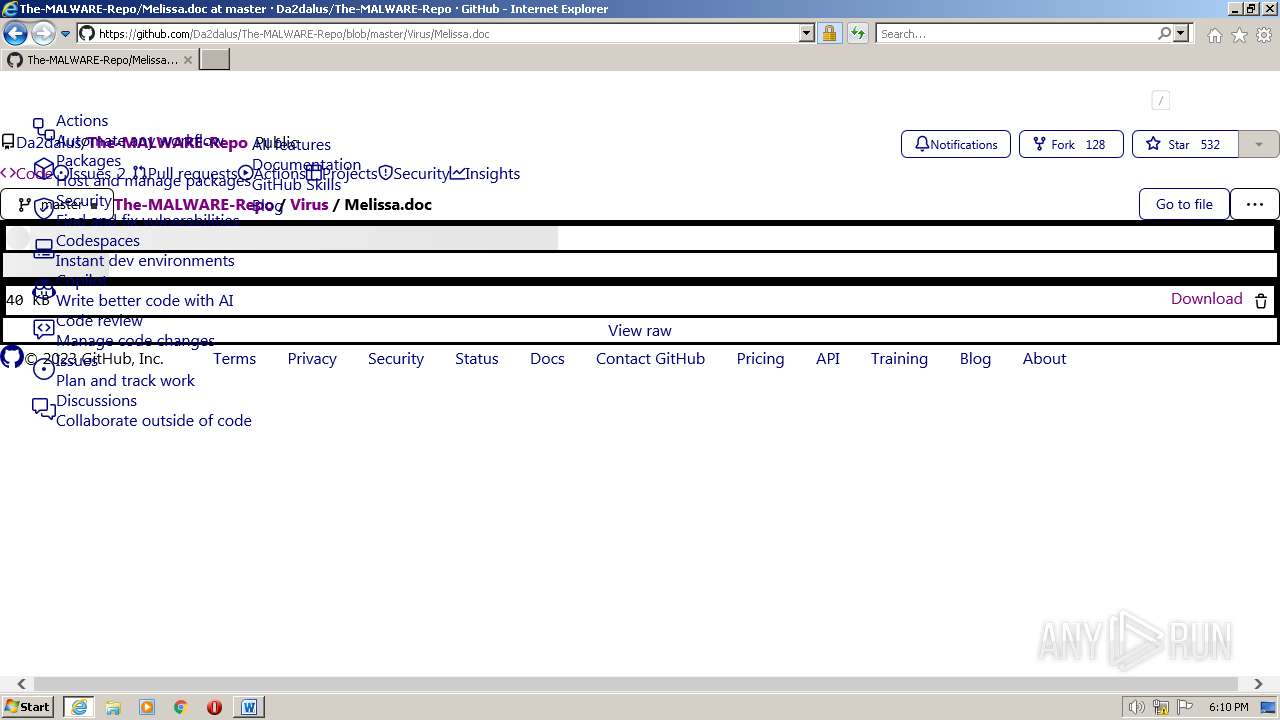Fork the repository with Fork 128
Image resolution: width=1280 pixels, height=720 pixels.
pos(1071,144)
